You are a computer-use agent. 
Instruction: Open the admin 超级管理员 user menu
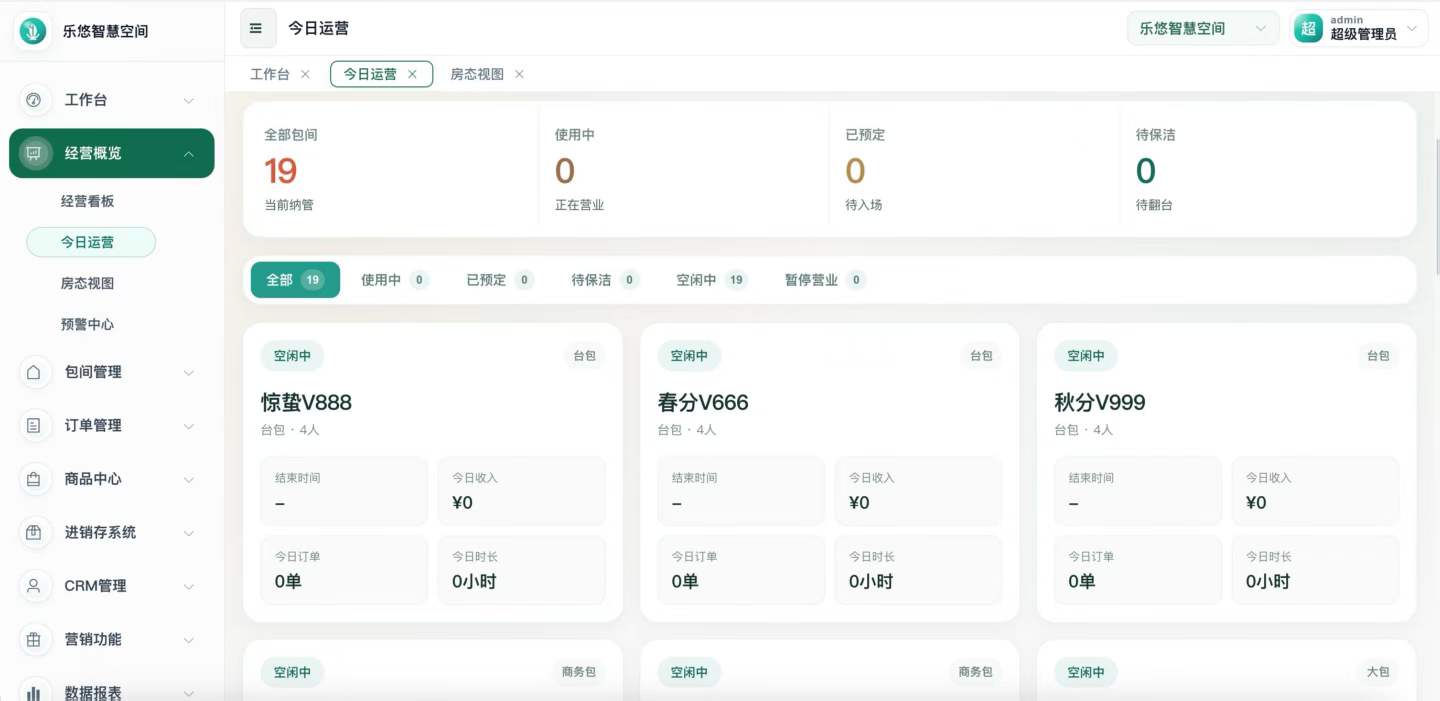tap(1359, 29)
